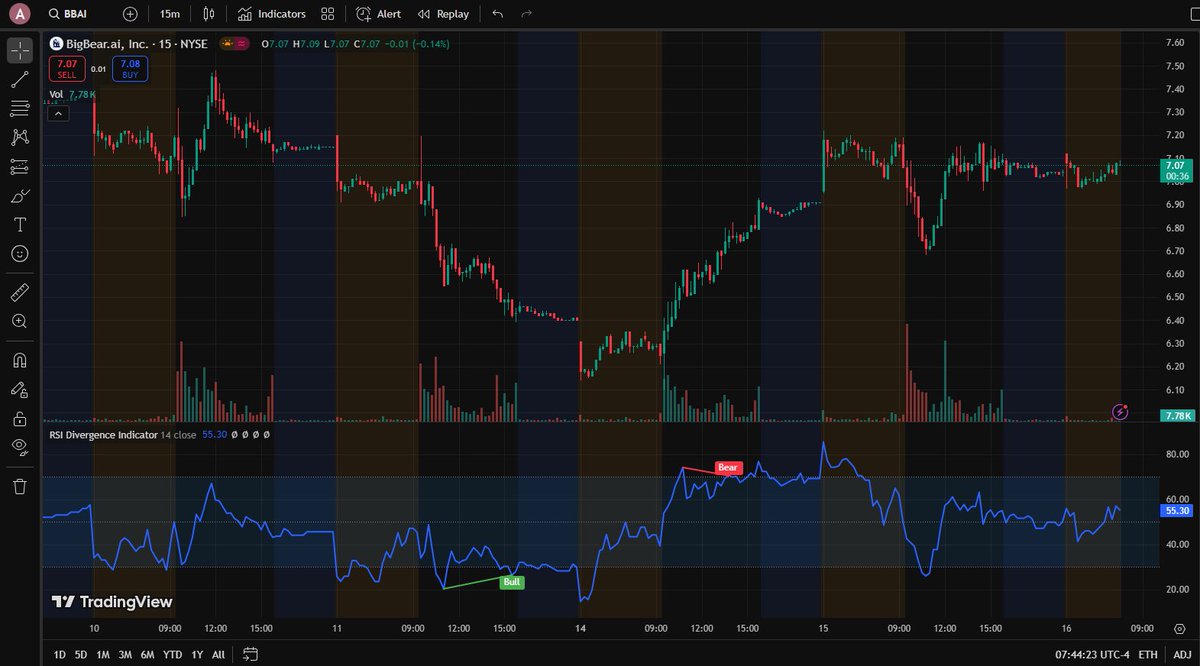The image size is (1200, 666).
Task: Set range to 1D
Action: pos(59,654)
